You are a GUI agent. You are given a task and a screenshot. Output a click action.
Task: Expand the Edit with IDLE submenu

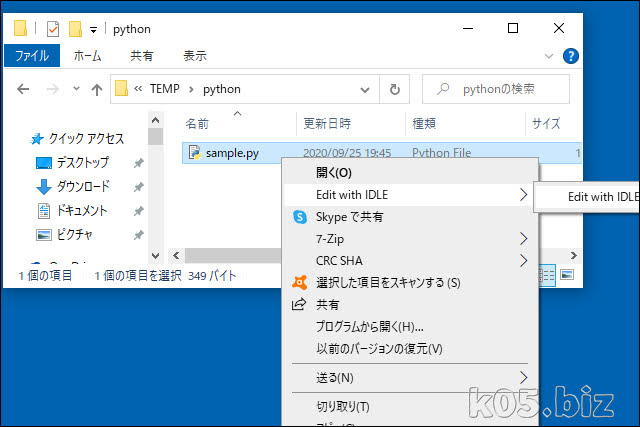[x=410, y=195]
